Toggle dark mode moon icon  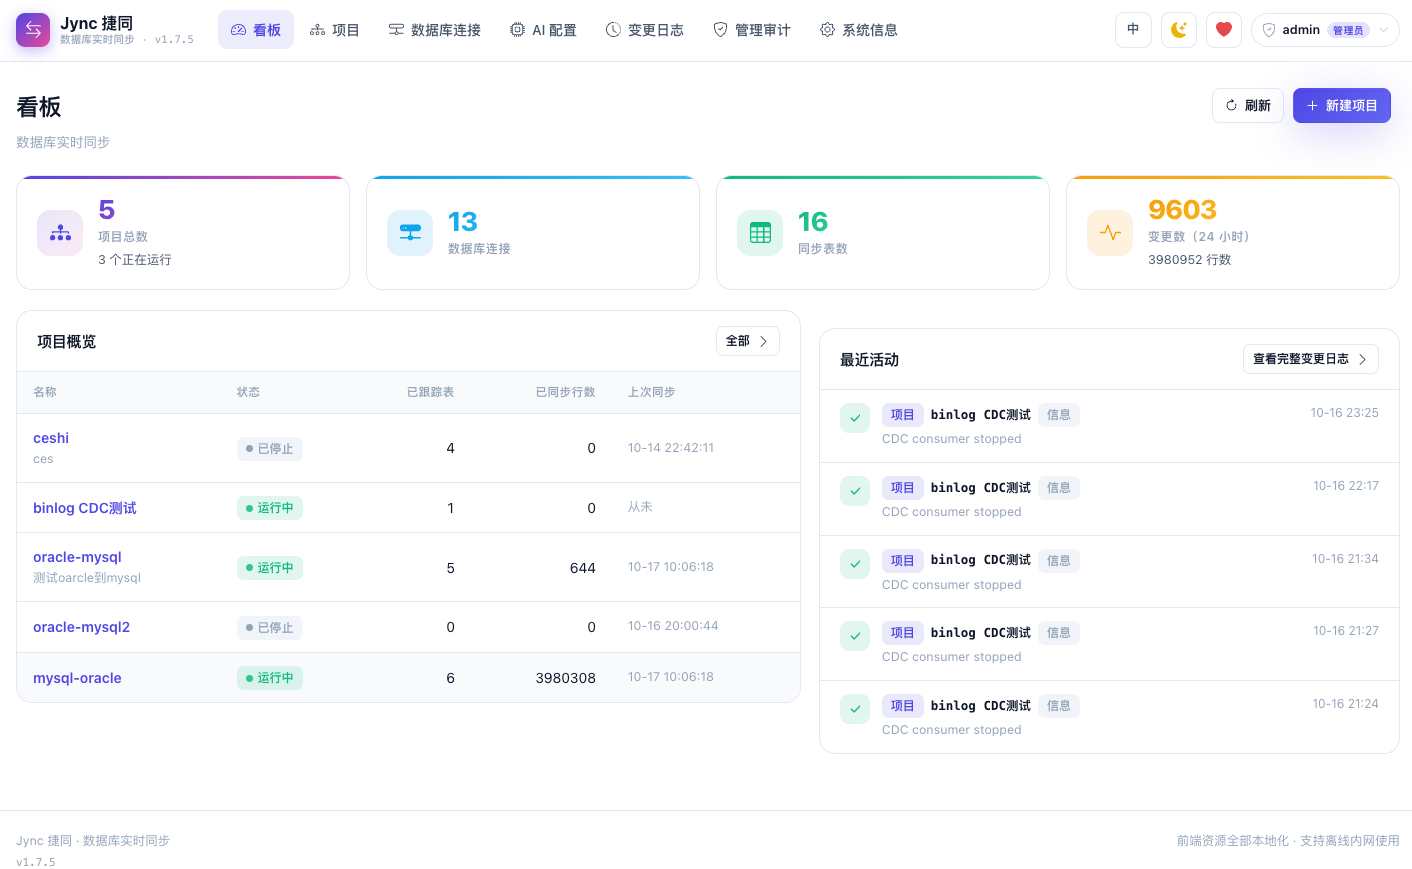[x=1179, y=30]
